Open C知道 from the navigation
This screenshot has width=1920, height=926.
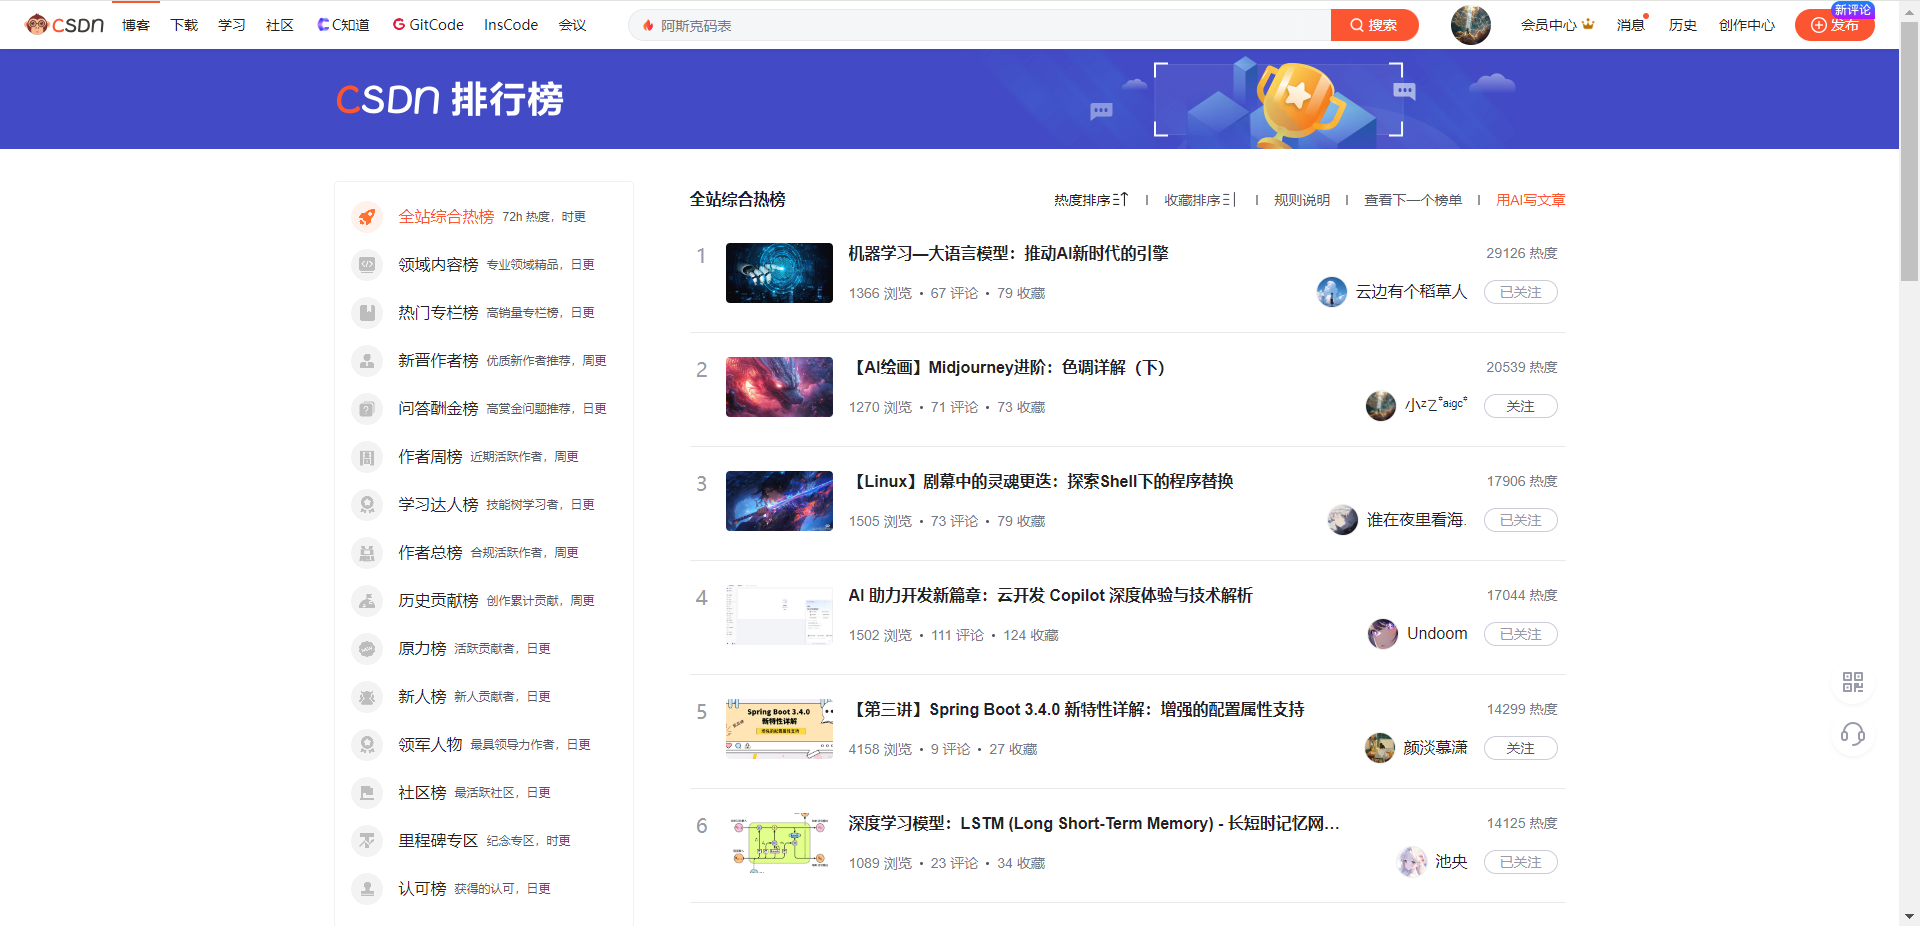pyautogui.click(x=343, y=25)
